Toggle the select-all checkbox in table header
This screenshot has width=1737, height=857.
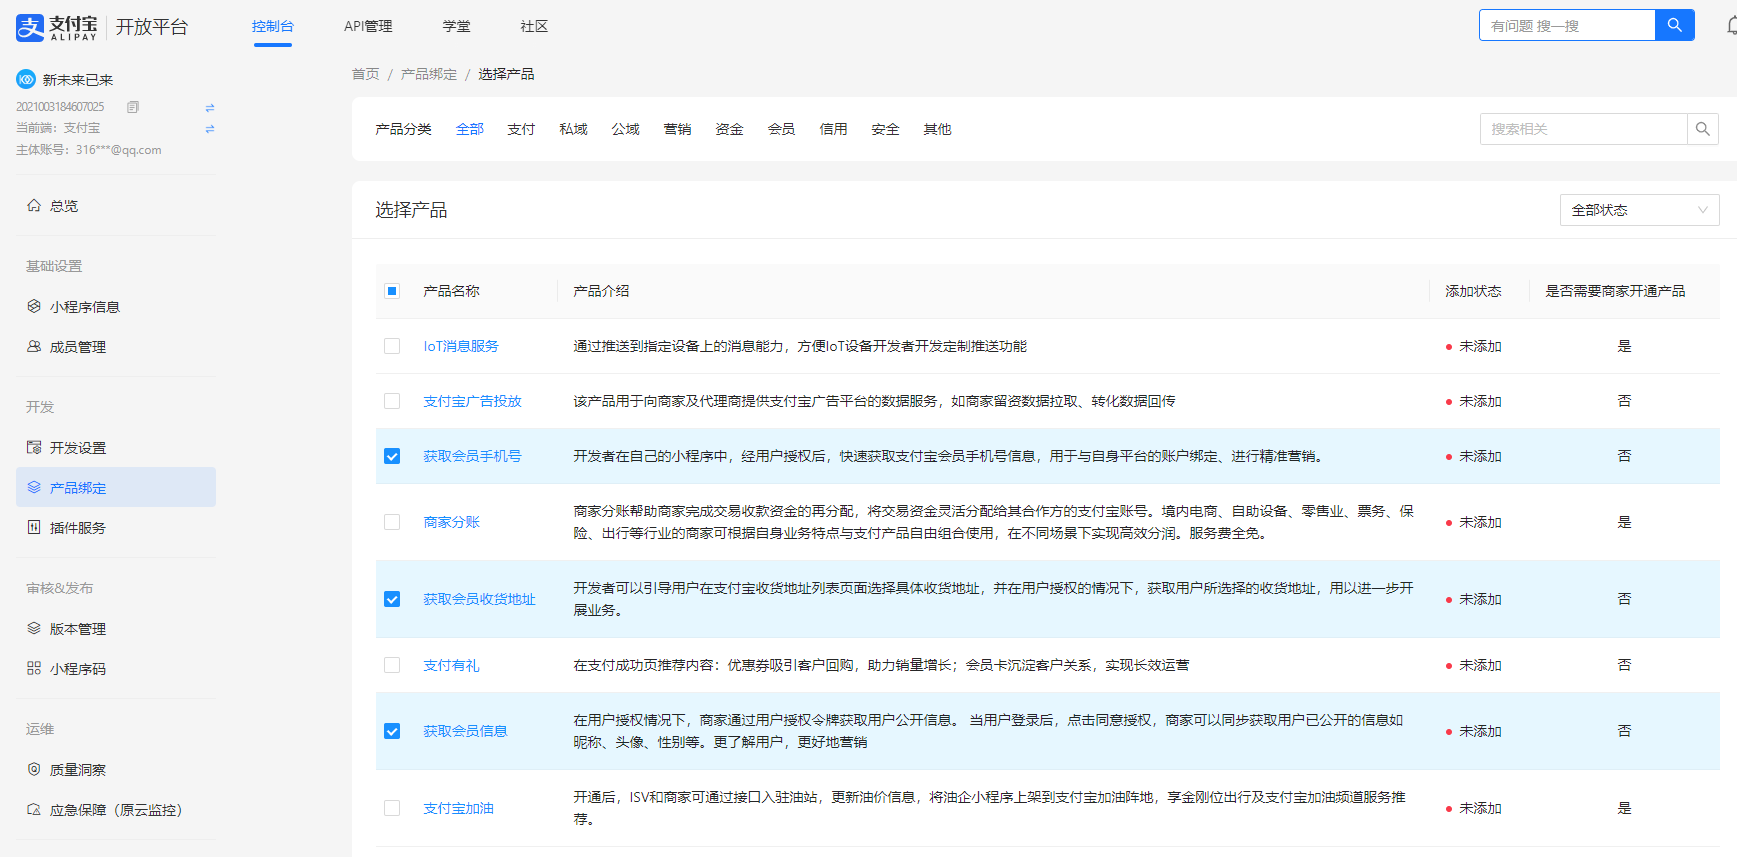392,291
